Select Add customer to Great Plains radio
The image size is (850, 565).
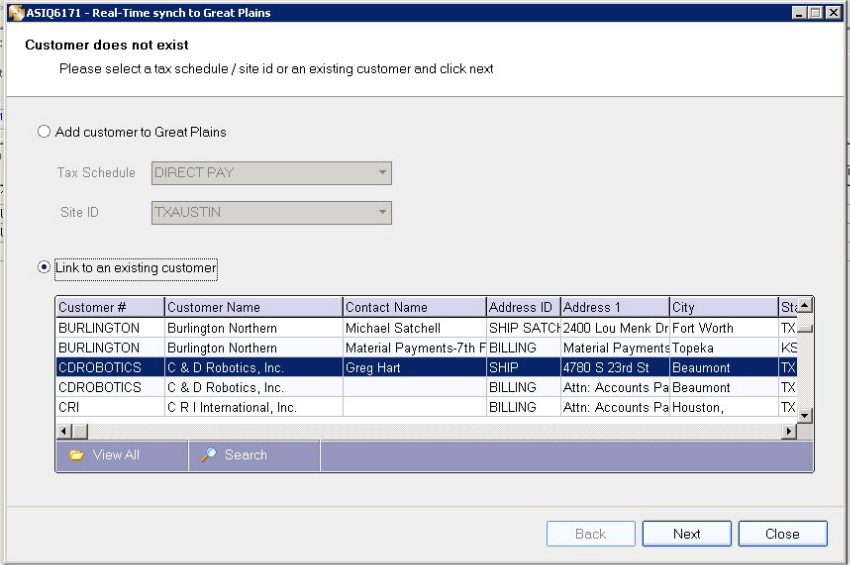pos(44,132)
